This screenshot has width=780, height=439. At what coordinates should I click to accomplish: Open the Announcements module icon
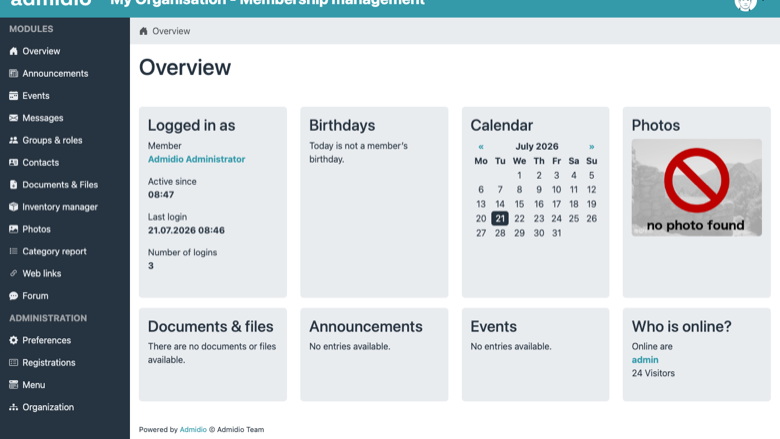[13, 74]
